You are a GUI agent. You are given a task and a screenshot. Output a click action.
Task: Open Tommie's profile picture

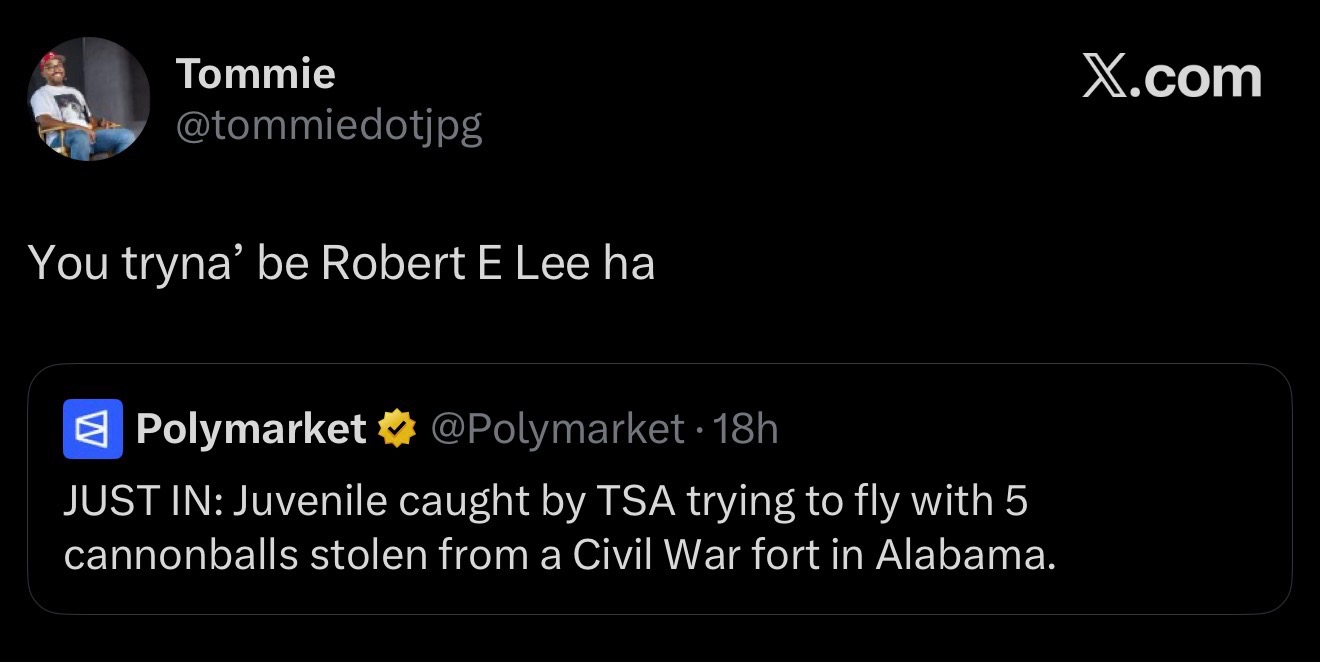pos(88,99)
